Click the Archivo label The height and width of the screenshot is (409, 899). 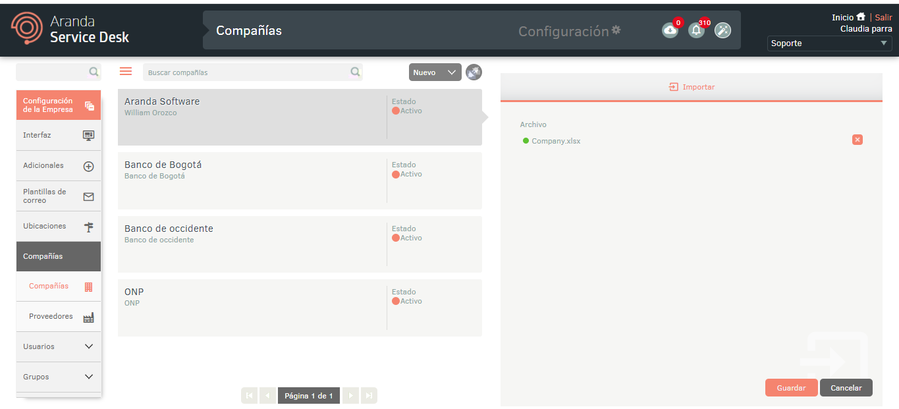(x=533, y=124)
